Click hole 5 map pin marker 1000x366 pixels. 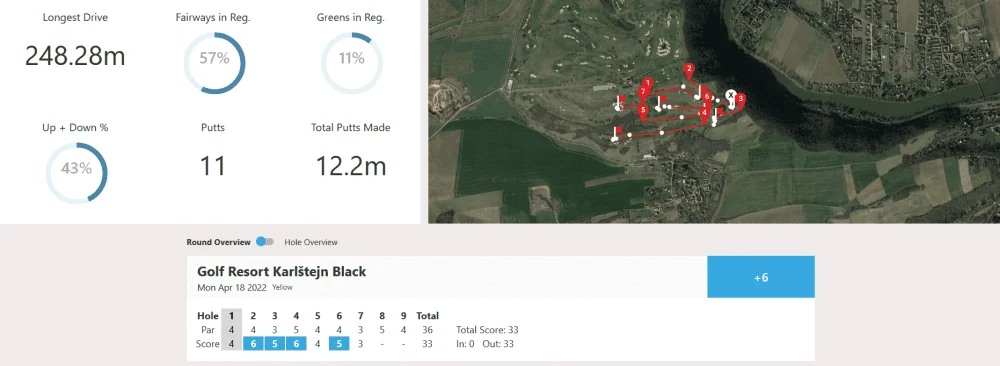643,110
